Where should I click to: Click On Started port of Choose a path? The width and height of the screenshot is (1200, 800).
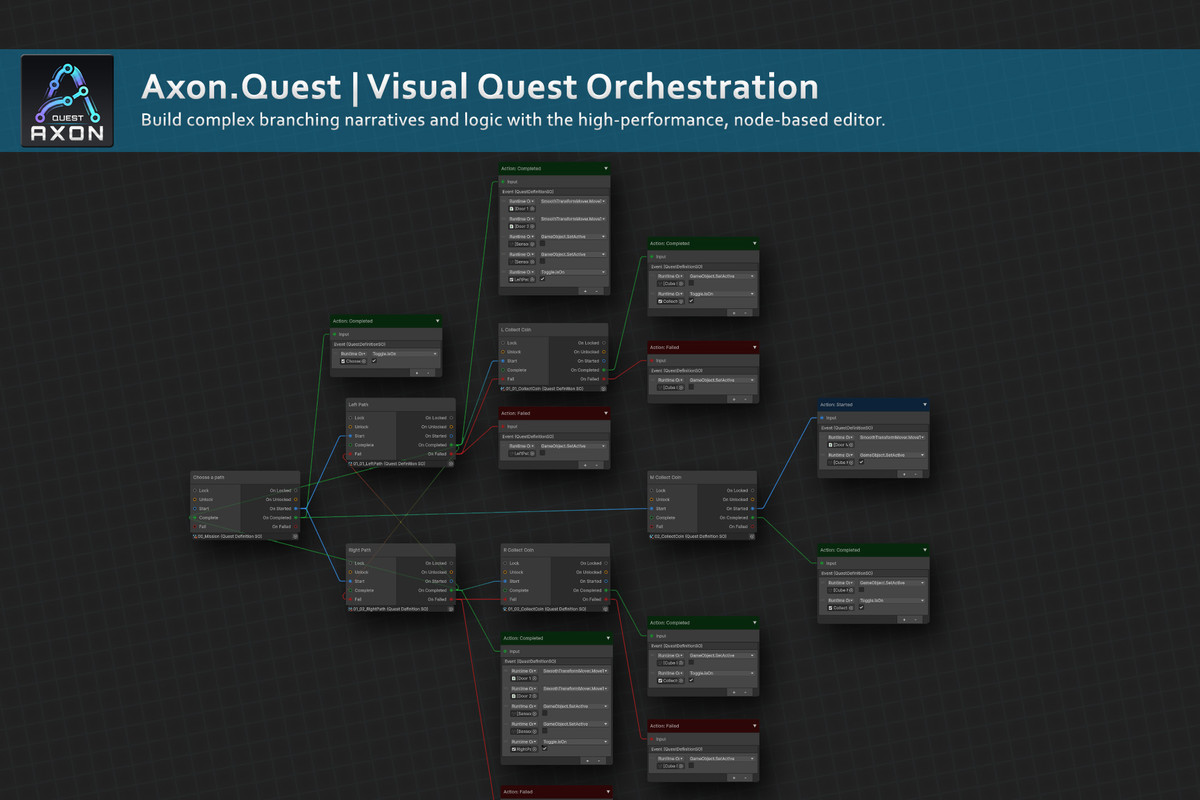click(296, 508)
